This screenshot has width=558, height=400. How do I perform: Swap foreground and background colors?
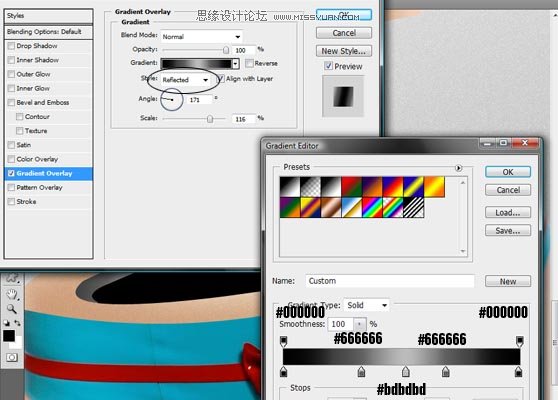pos(17,323)
